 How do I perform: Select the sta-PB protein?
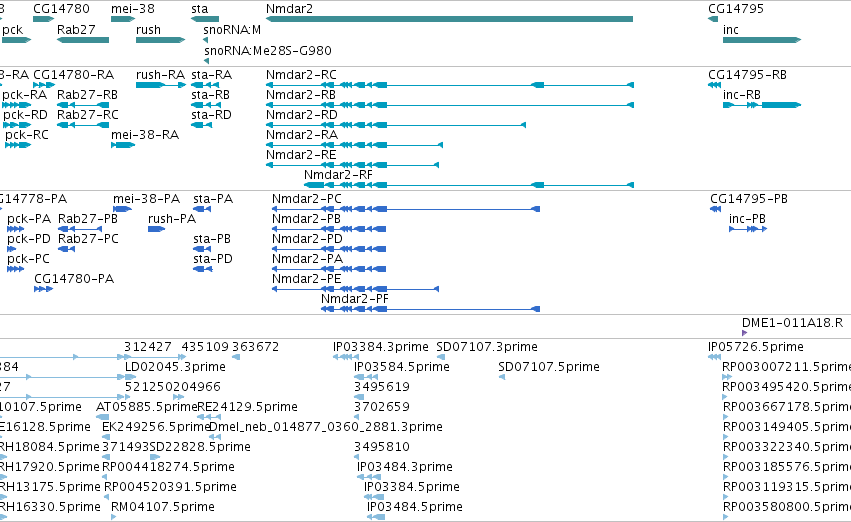point(202,249)
